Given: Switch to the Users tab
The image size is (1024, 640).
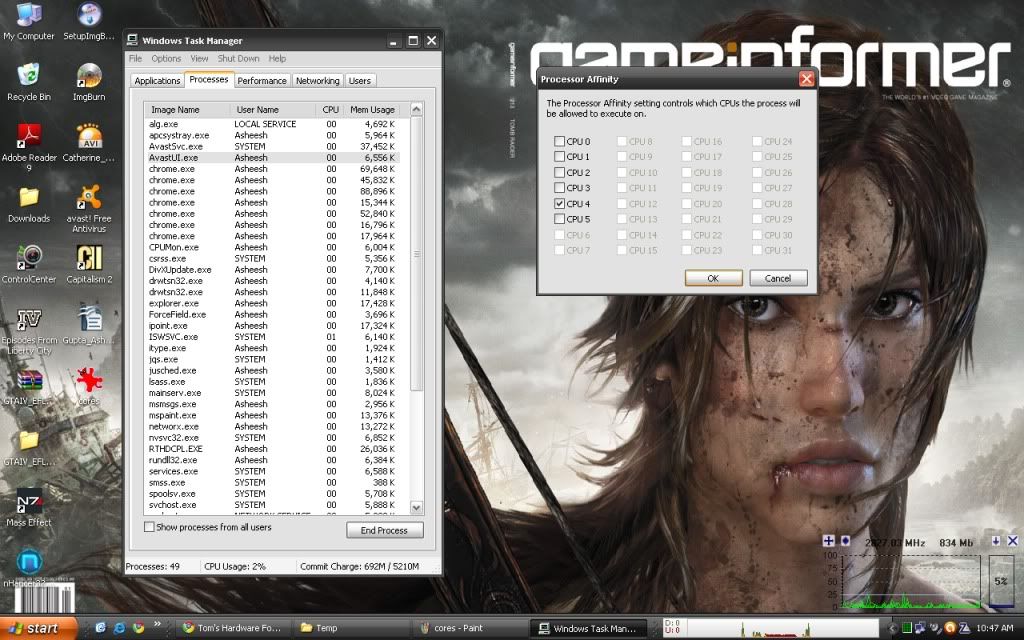Looking at the screenshot, I should click(x=360, y=81).
